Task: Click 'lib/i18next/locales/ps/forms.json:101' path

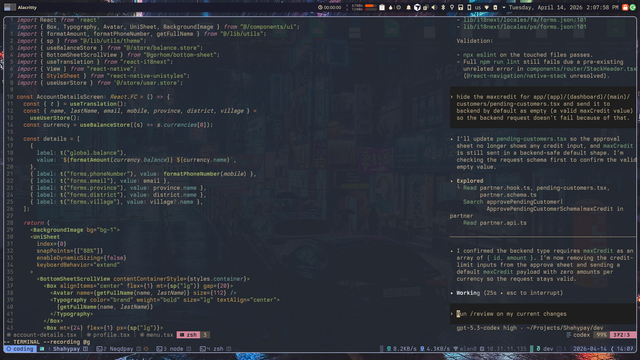Action: click(524, 27)
